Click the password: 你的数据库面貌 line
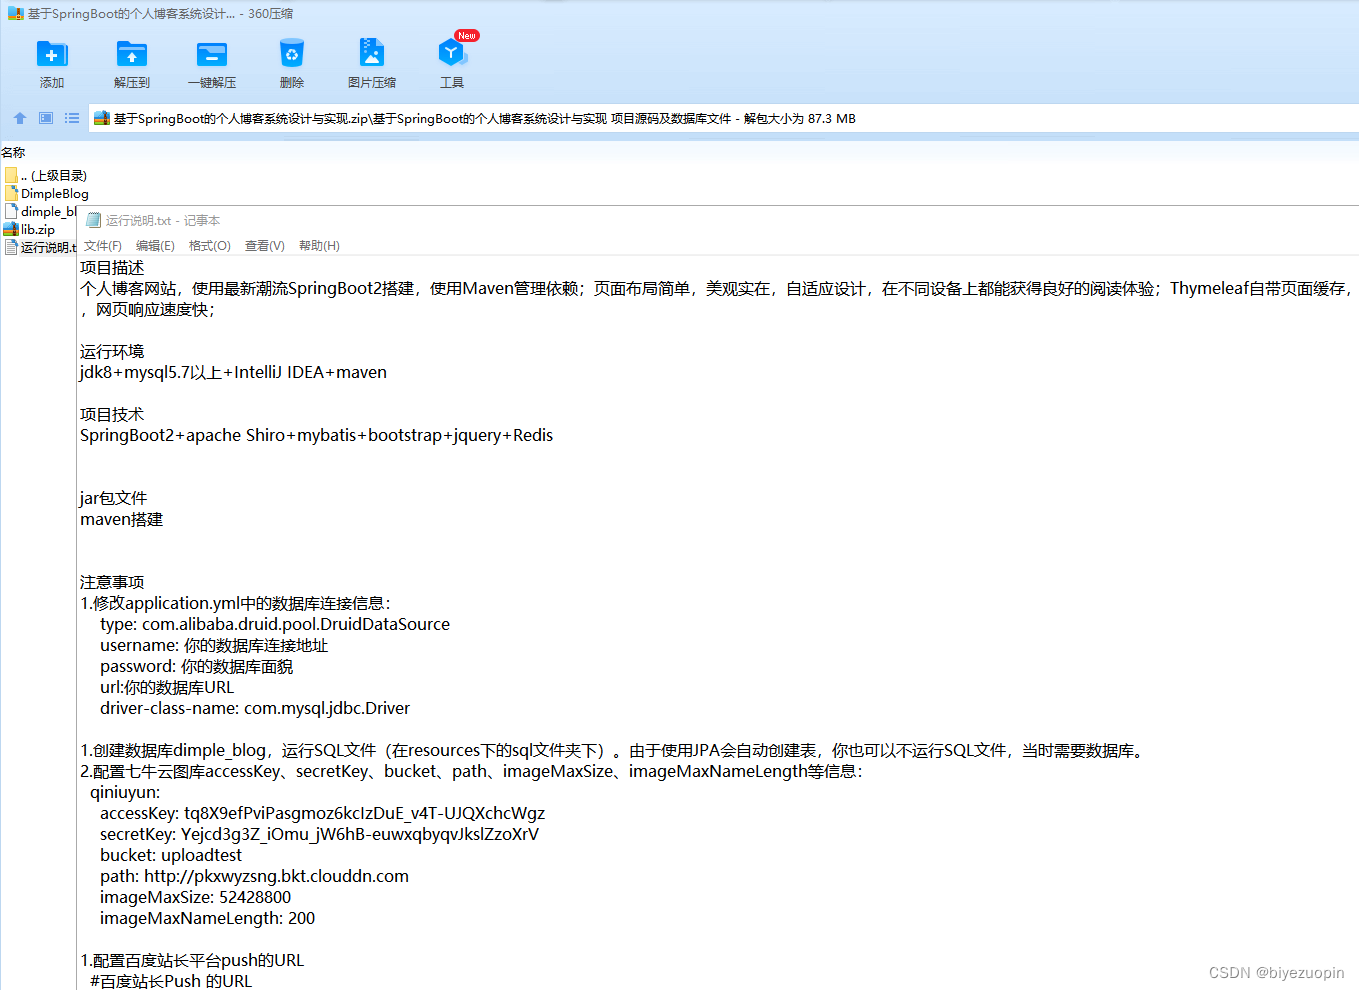The height and width of the screenshot is (990, 1359). pyautogui.click(x=197, y=667)
